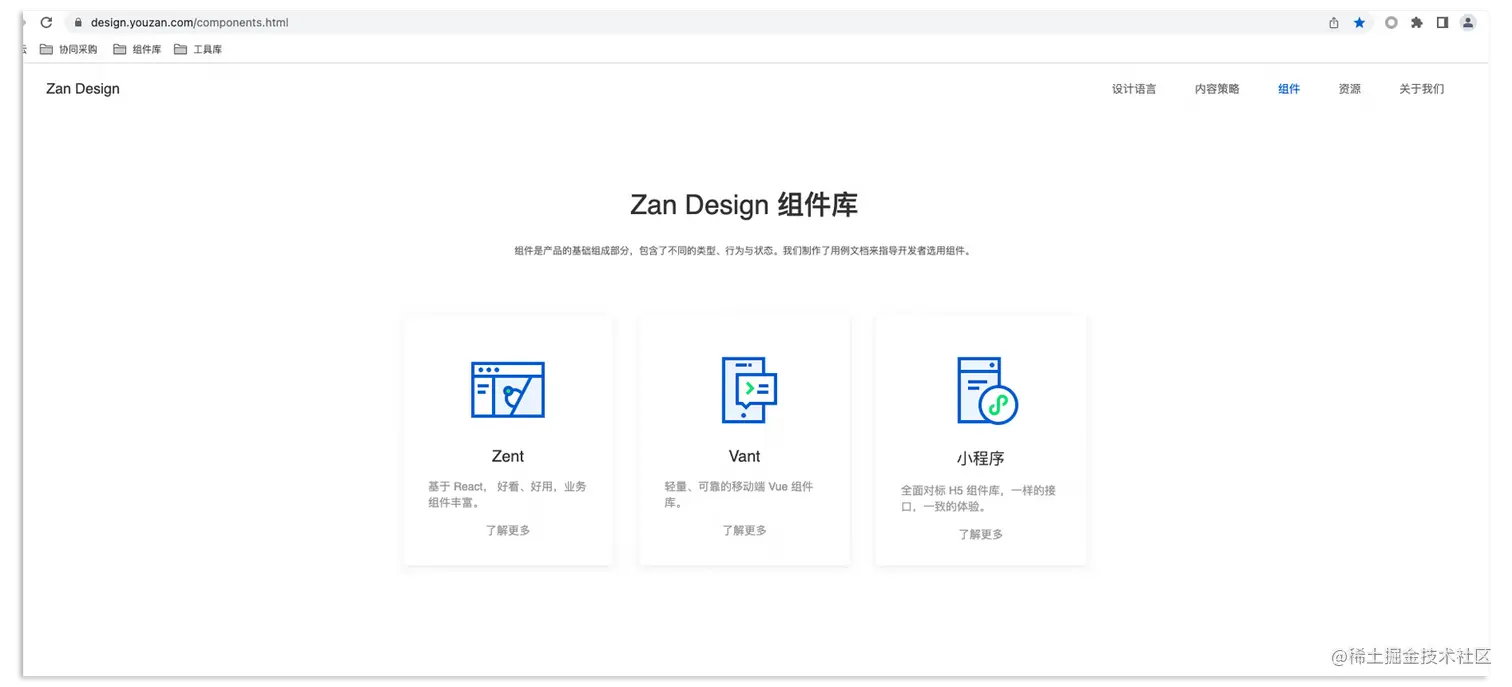Click the intro sentence under the heading
Screen dimensions: 1512x687
click(x=744, y=251)
